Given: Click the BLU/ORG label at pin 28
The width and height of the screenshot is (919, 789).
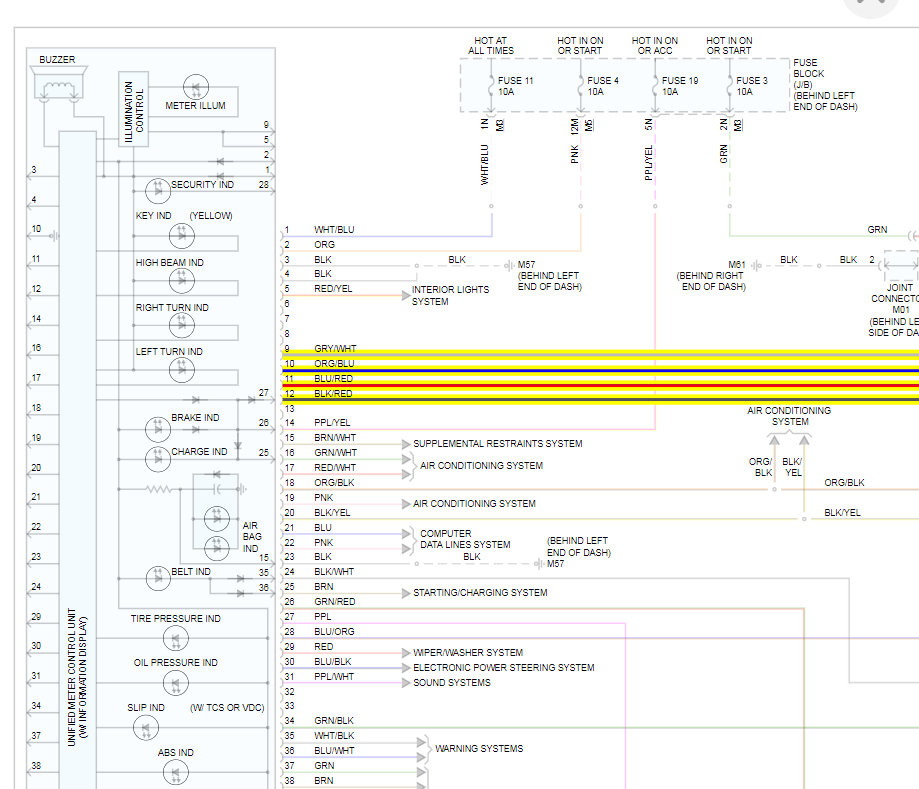Looking at the screenshot, I should point(334,632).
